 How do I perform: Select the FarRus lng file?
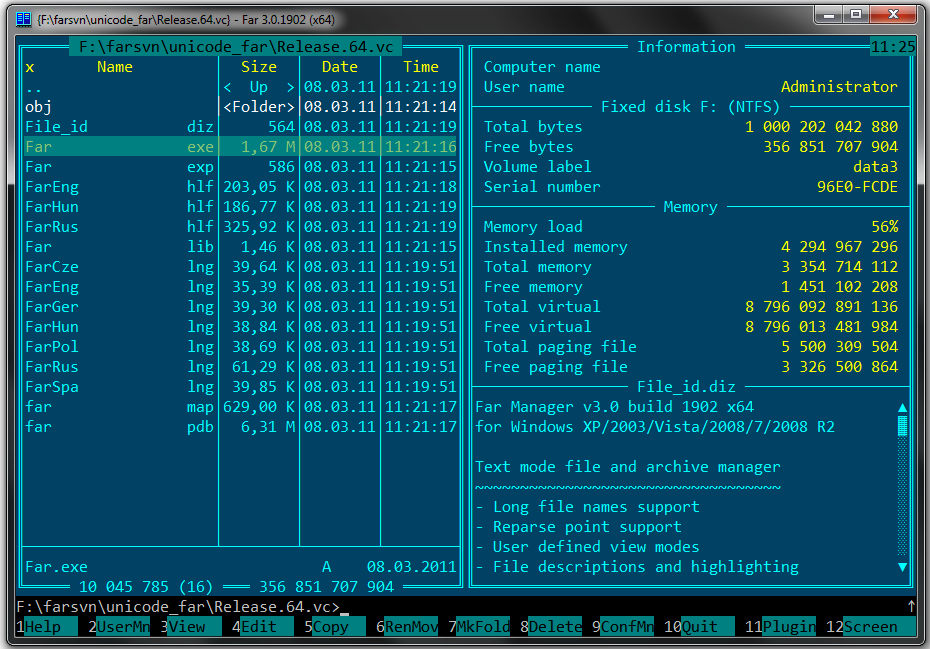(240, 367)
